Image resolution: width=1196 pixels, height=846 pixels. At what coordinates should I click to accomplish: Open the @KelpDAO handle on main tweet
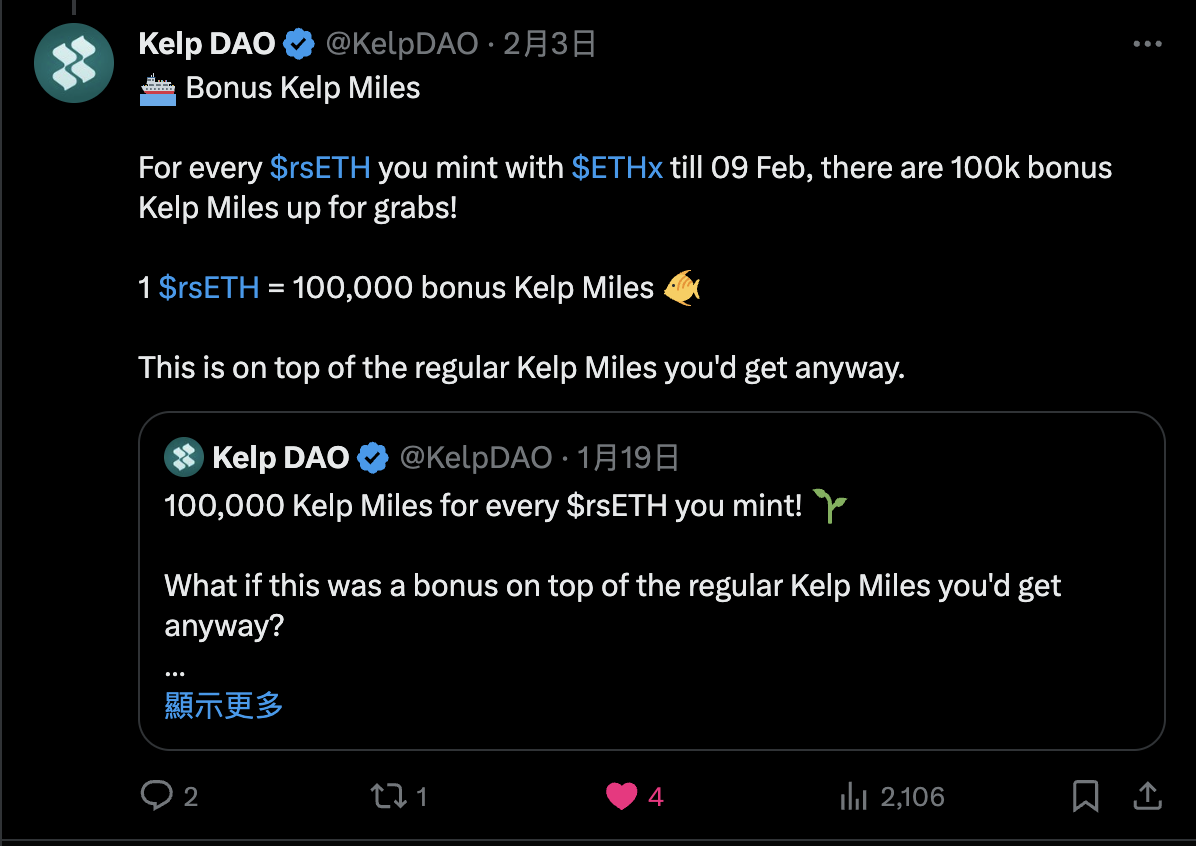[x=402, y=44]
